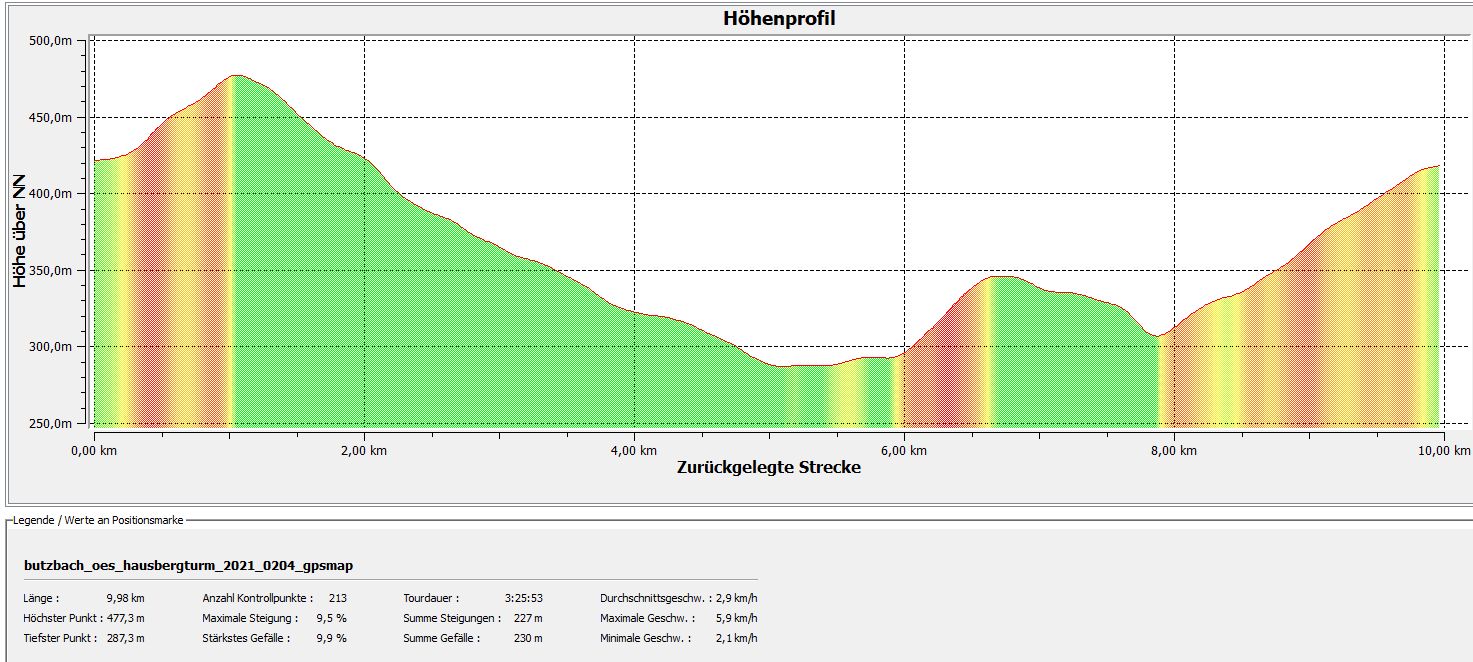Click the Höhenprofil chart title
Image resolution: width=1473 pixels, height=662 pixels.
pyautogui.click(x=778, y=19)
